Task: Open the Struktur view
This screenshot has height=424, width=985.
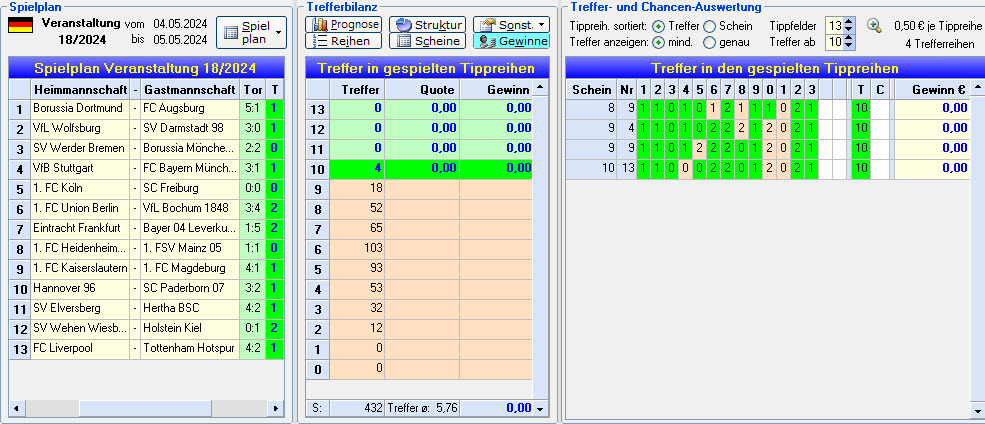Action: click(x=427, y=24)
